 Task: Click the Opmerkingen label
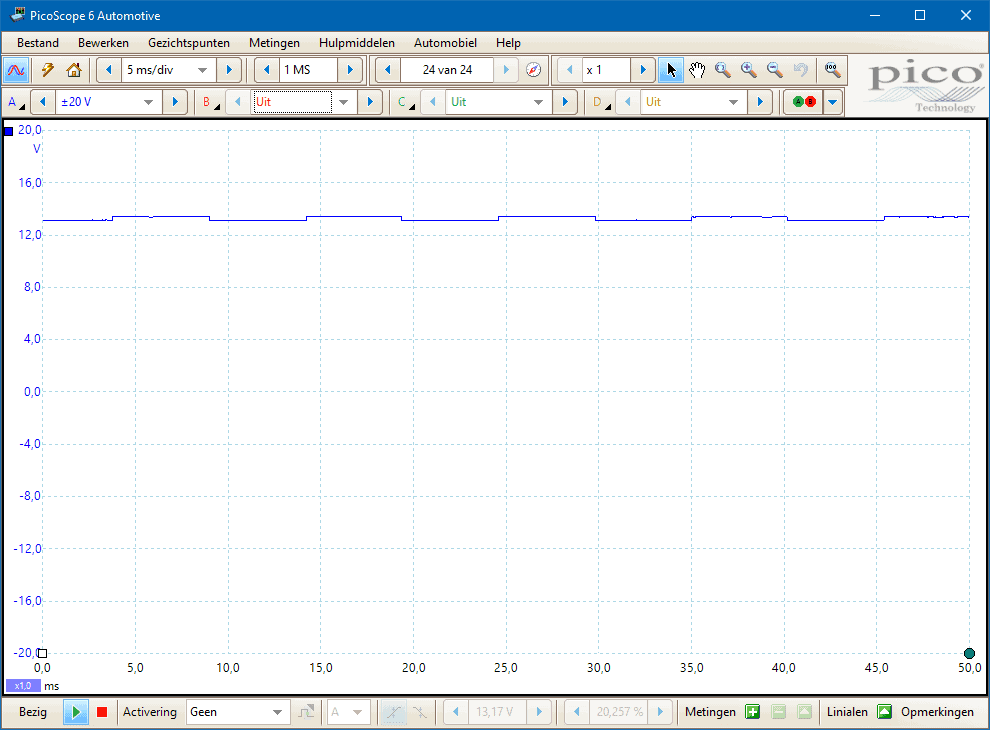(937, 712)
